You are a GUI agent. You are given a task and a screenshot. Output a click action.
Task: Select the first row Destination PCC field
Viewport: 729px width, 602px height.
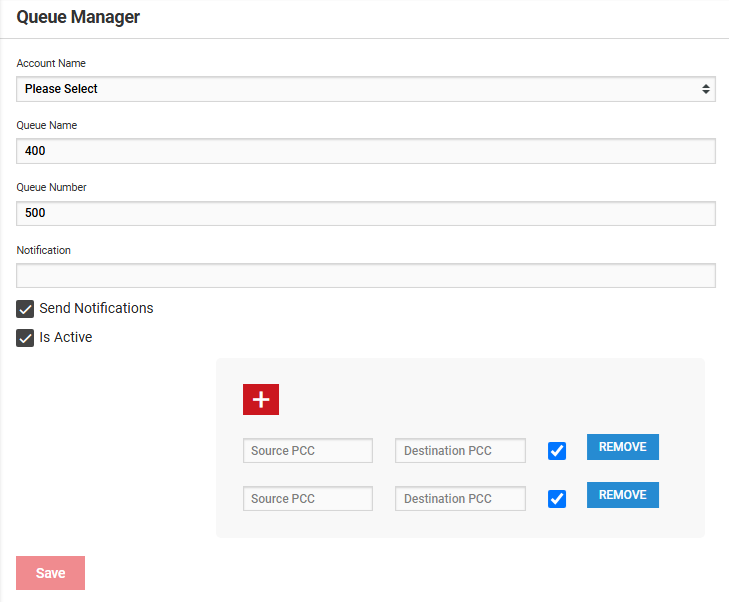(x=460, y=450)
